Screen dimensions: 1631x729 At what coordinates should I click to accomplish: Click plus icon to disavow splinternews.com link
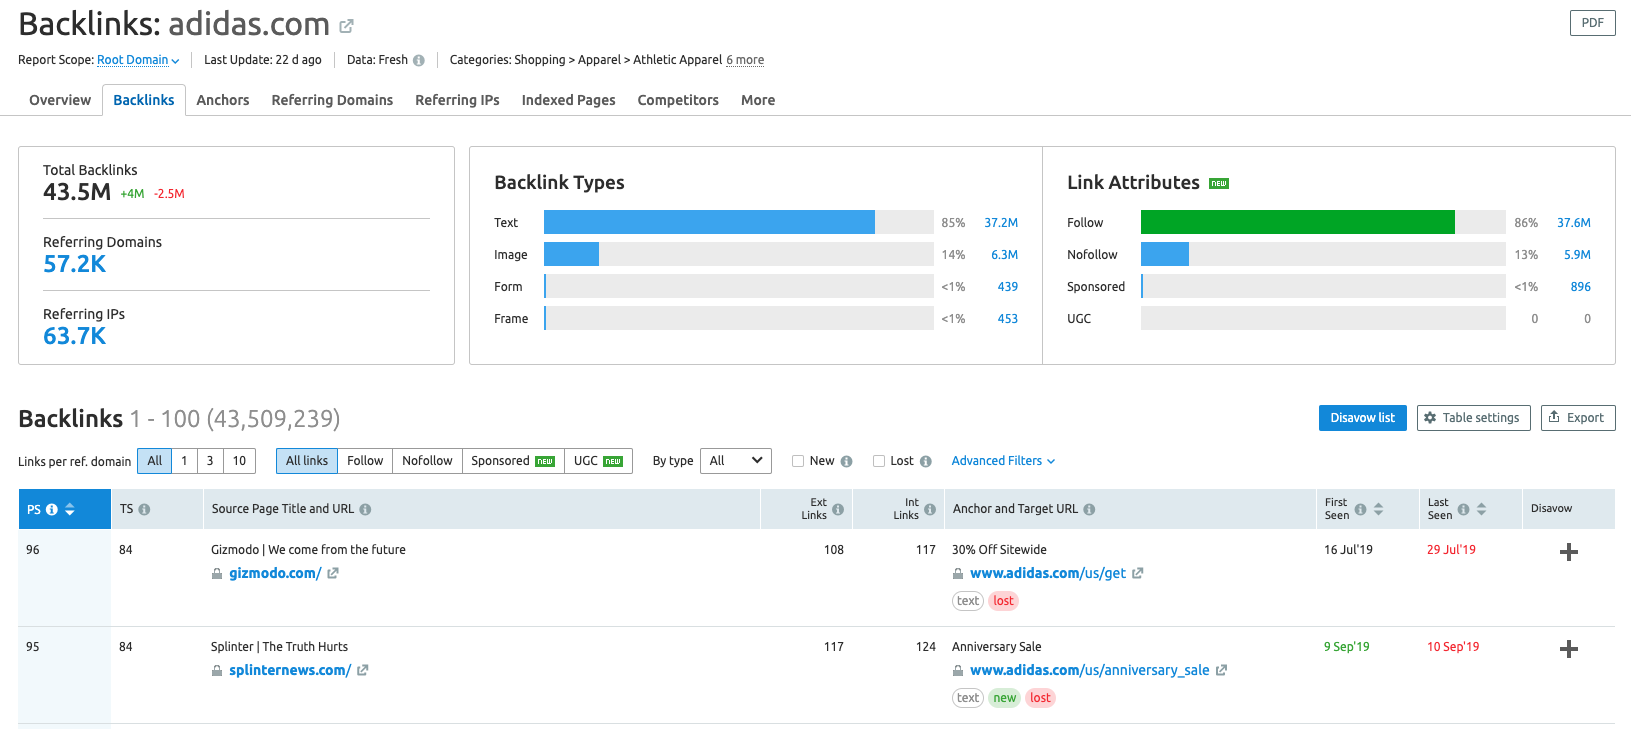click(x=1568, y=649)
